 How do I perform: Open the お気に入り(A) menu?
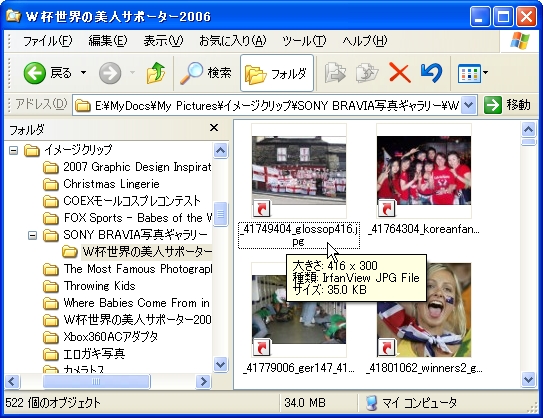pyautogui.click(x=232, y=41)
